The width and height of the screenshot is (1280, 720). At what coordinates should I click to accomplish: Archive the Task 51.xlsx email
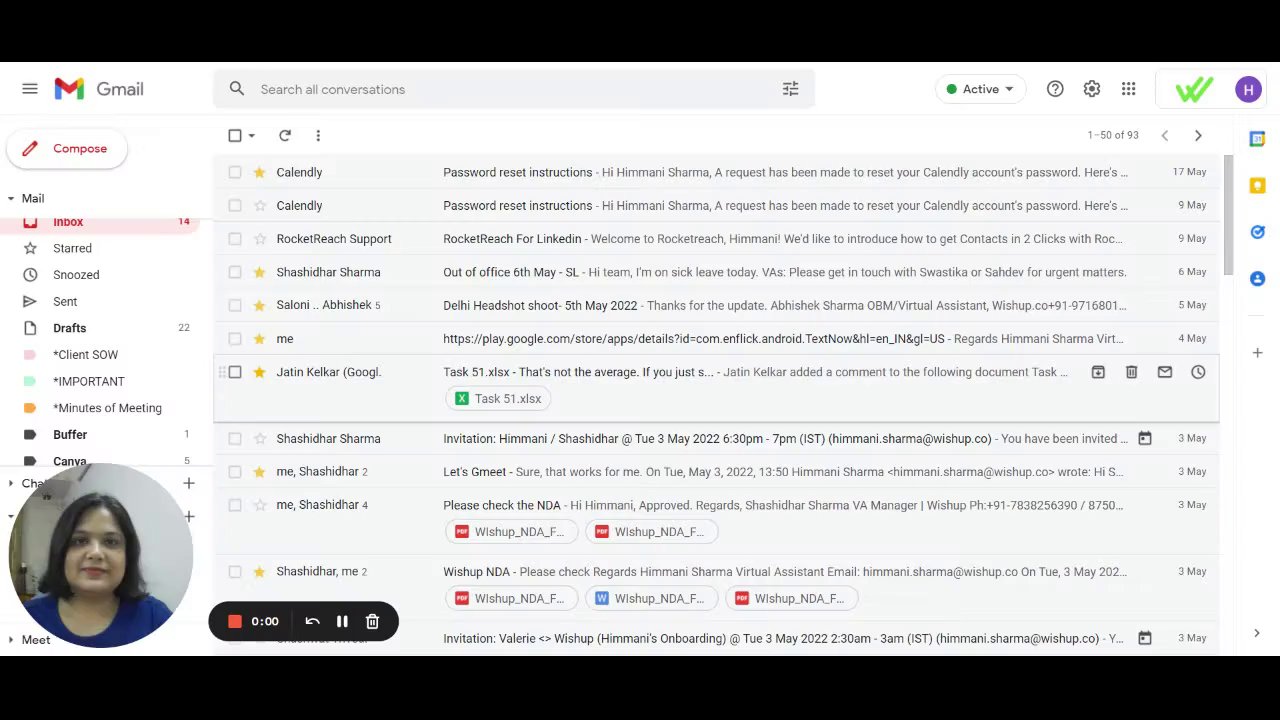tap(1098, 372)
